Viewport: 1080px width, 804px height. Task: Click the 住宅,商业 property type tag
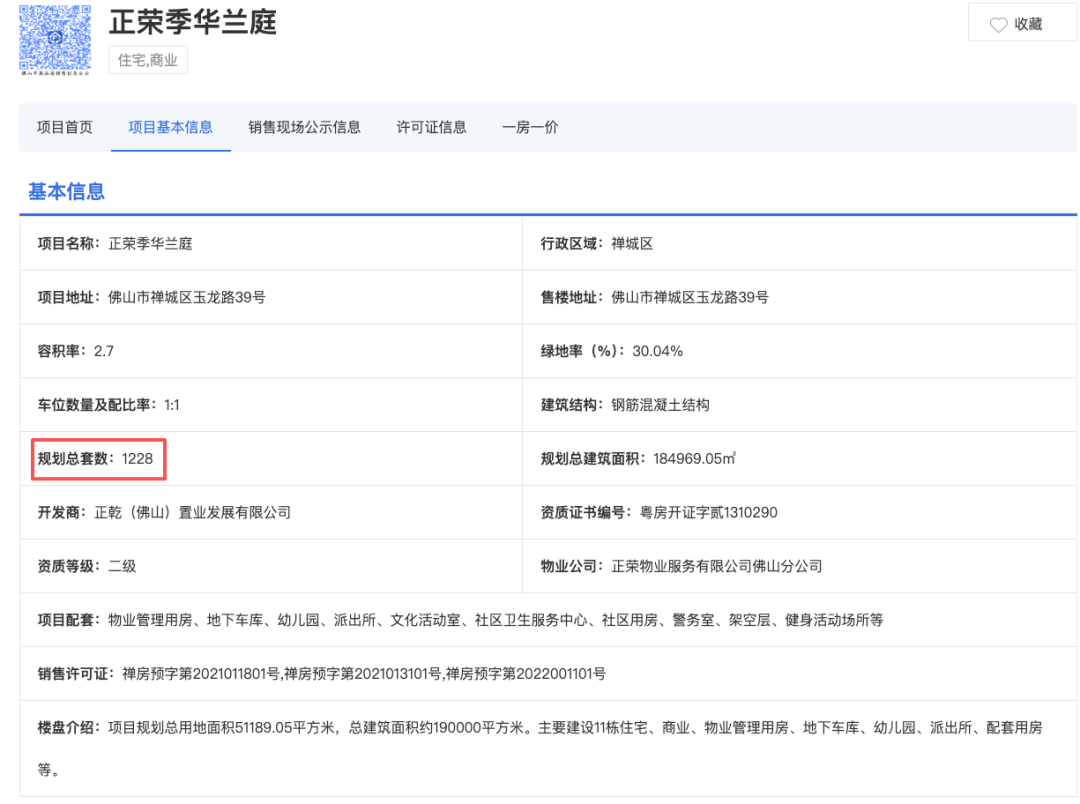[148, 60]
